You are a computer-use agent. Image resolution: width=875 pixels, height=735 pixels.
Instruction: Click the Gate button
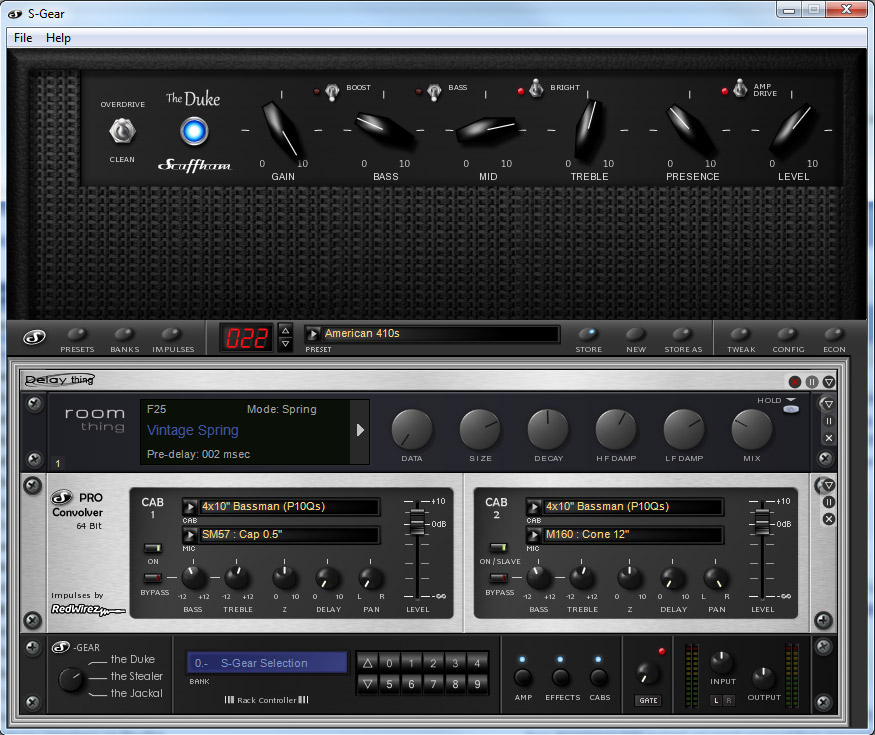pos(648,700)
